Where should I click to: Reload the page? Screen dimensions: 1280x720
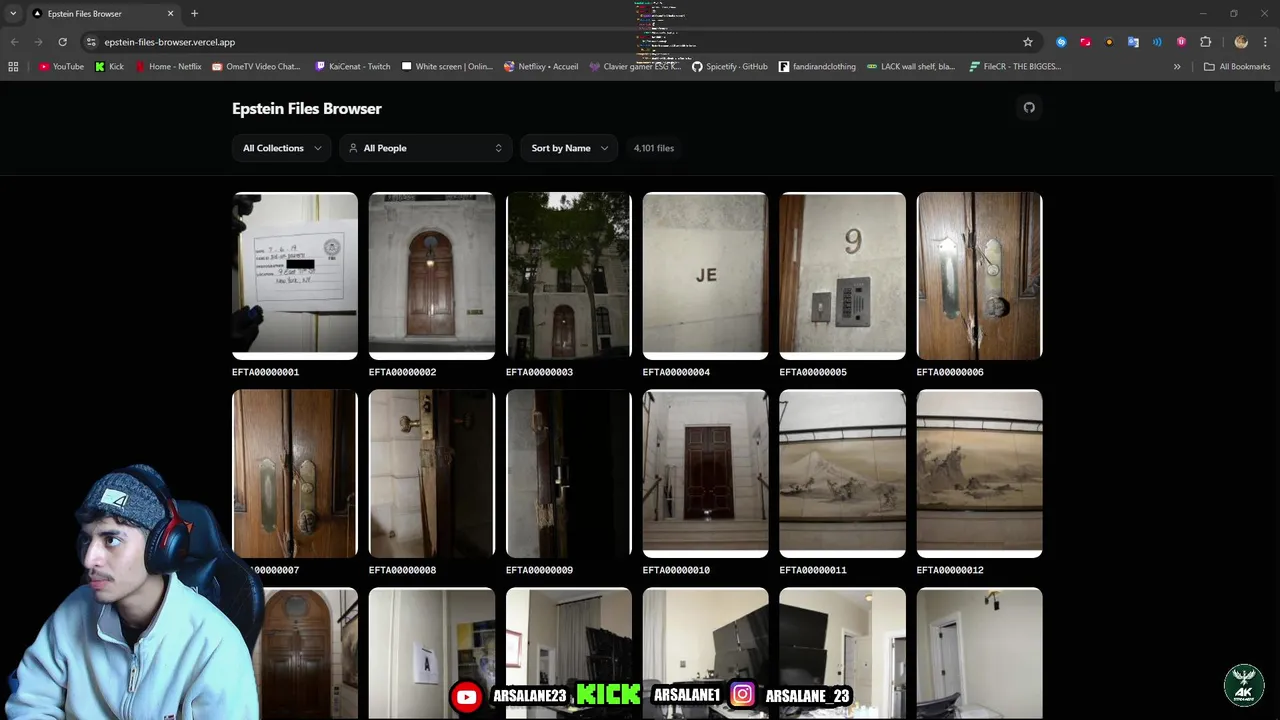[62, 42]
